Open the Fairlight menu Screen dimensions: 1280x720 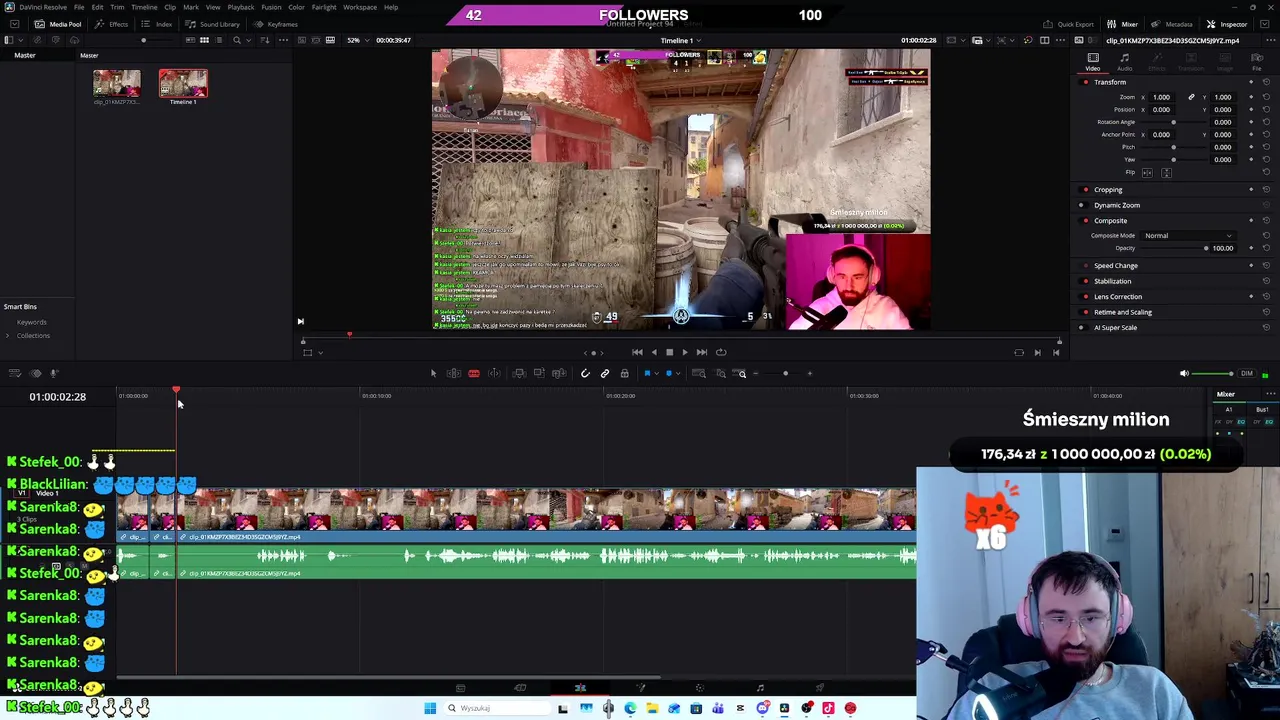click(x=324, y=7)
